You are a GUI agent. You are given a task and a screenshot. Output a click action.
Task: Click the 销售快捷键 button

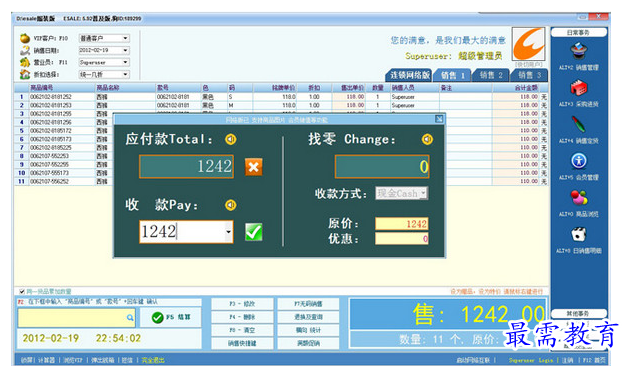[x=242, y=343]
